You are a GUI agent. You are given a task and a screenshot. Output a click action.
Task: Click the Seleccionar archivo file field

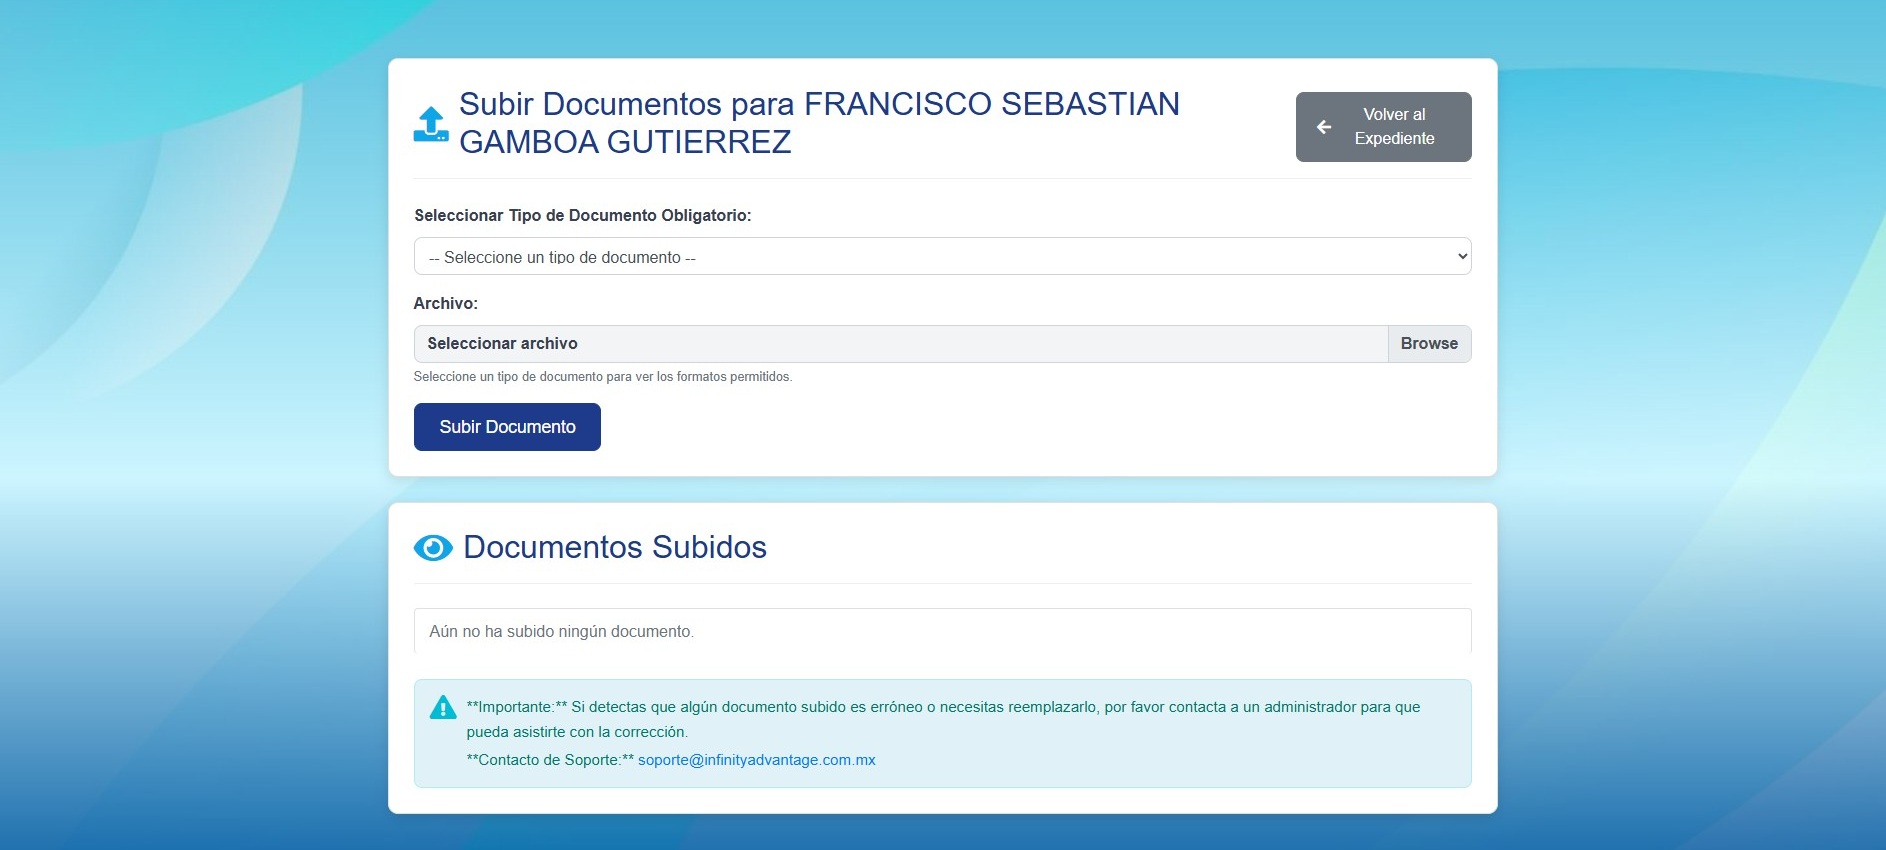(900, 344)
